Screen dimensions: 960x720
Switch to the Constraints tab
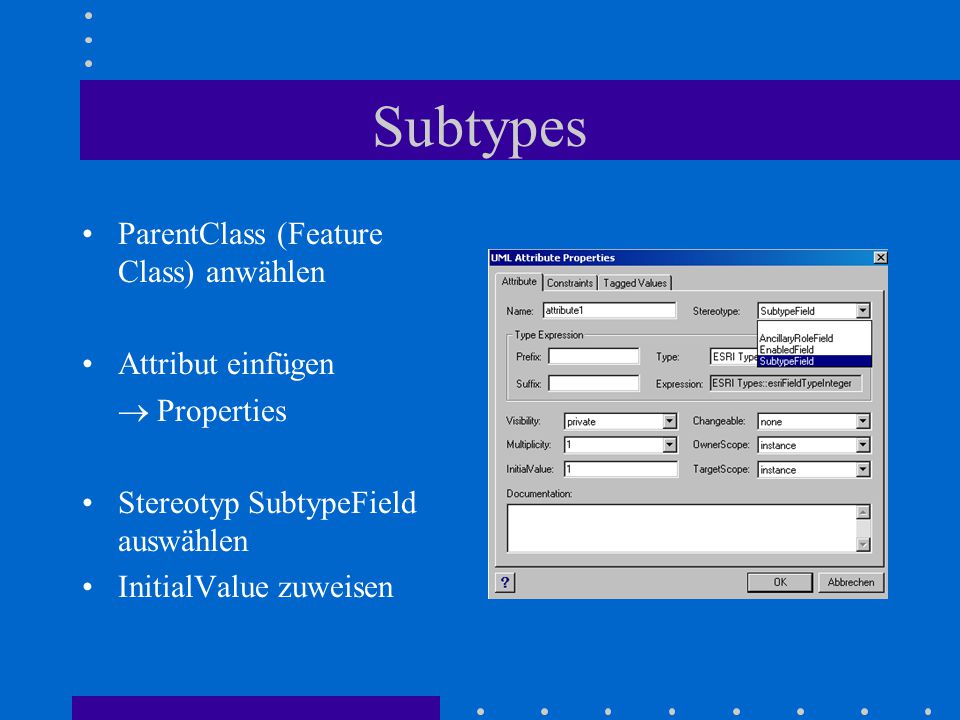570,283
